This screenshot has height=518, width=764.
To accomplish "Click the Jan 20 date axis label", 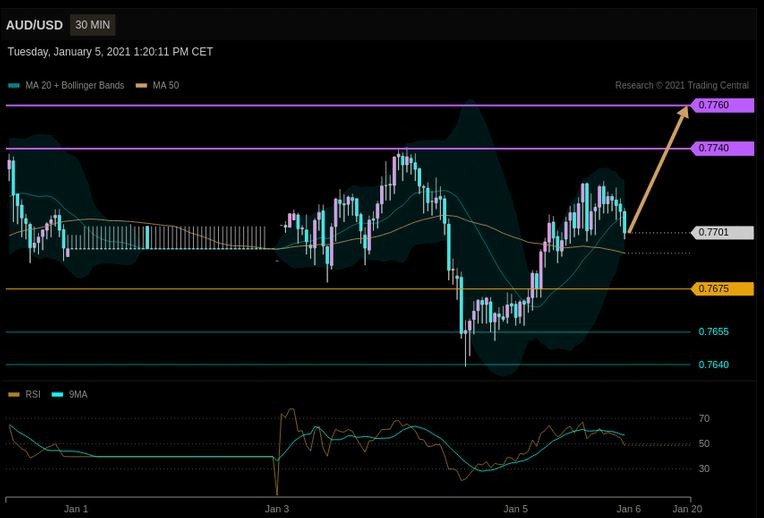I will (687, 509).
